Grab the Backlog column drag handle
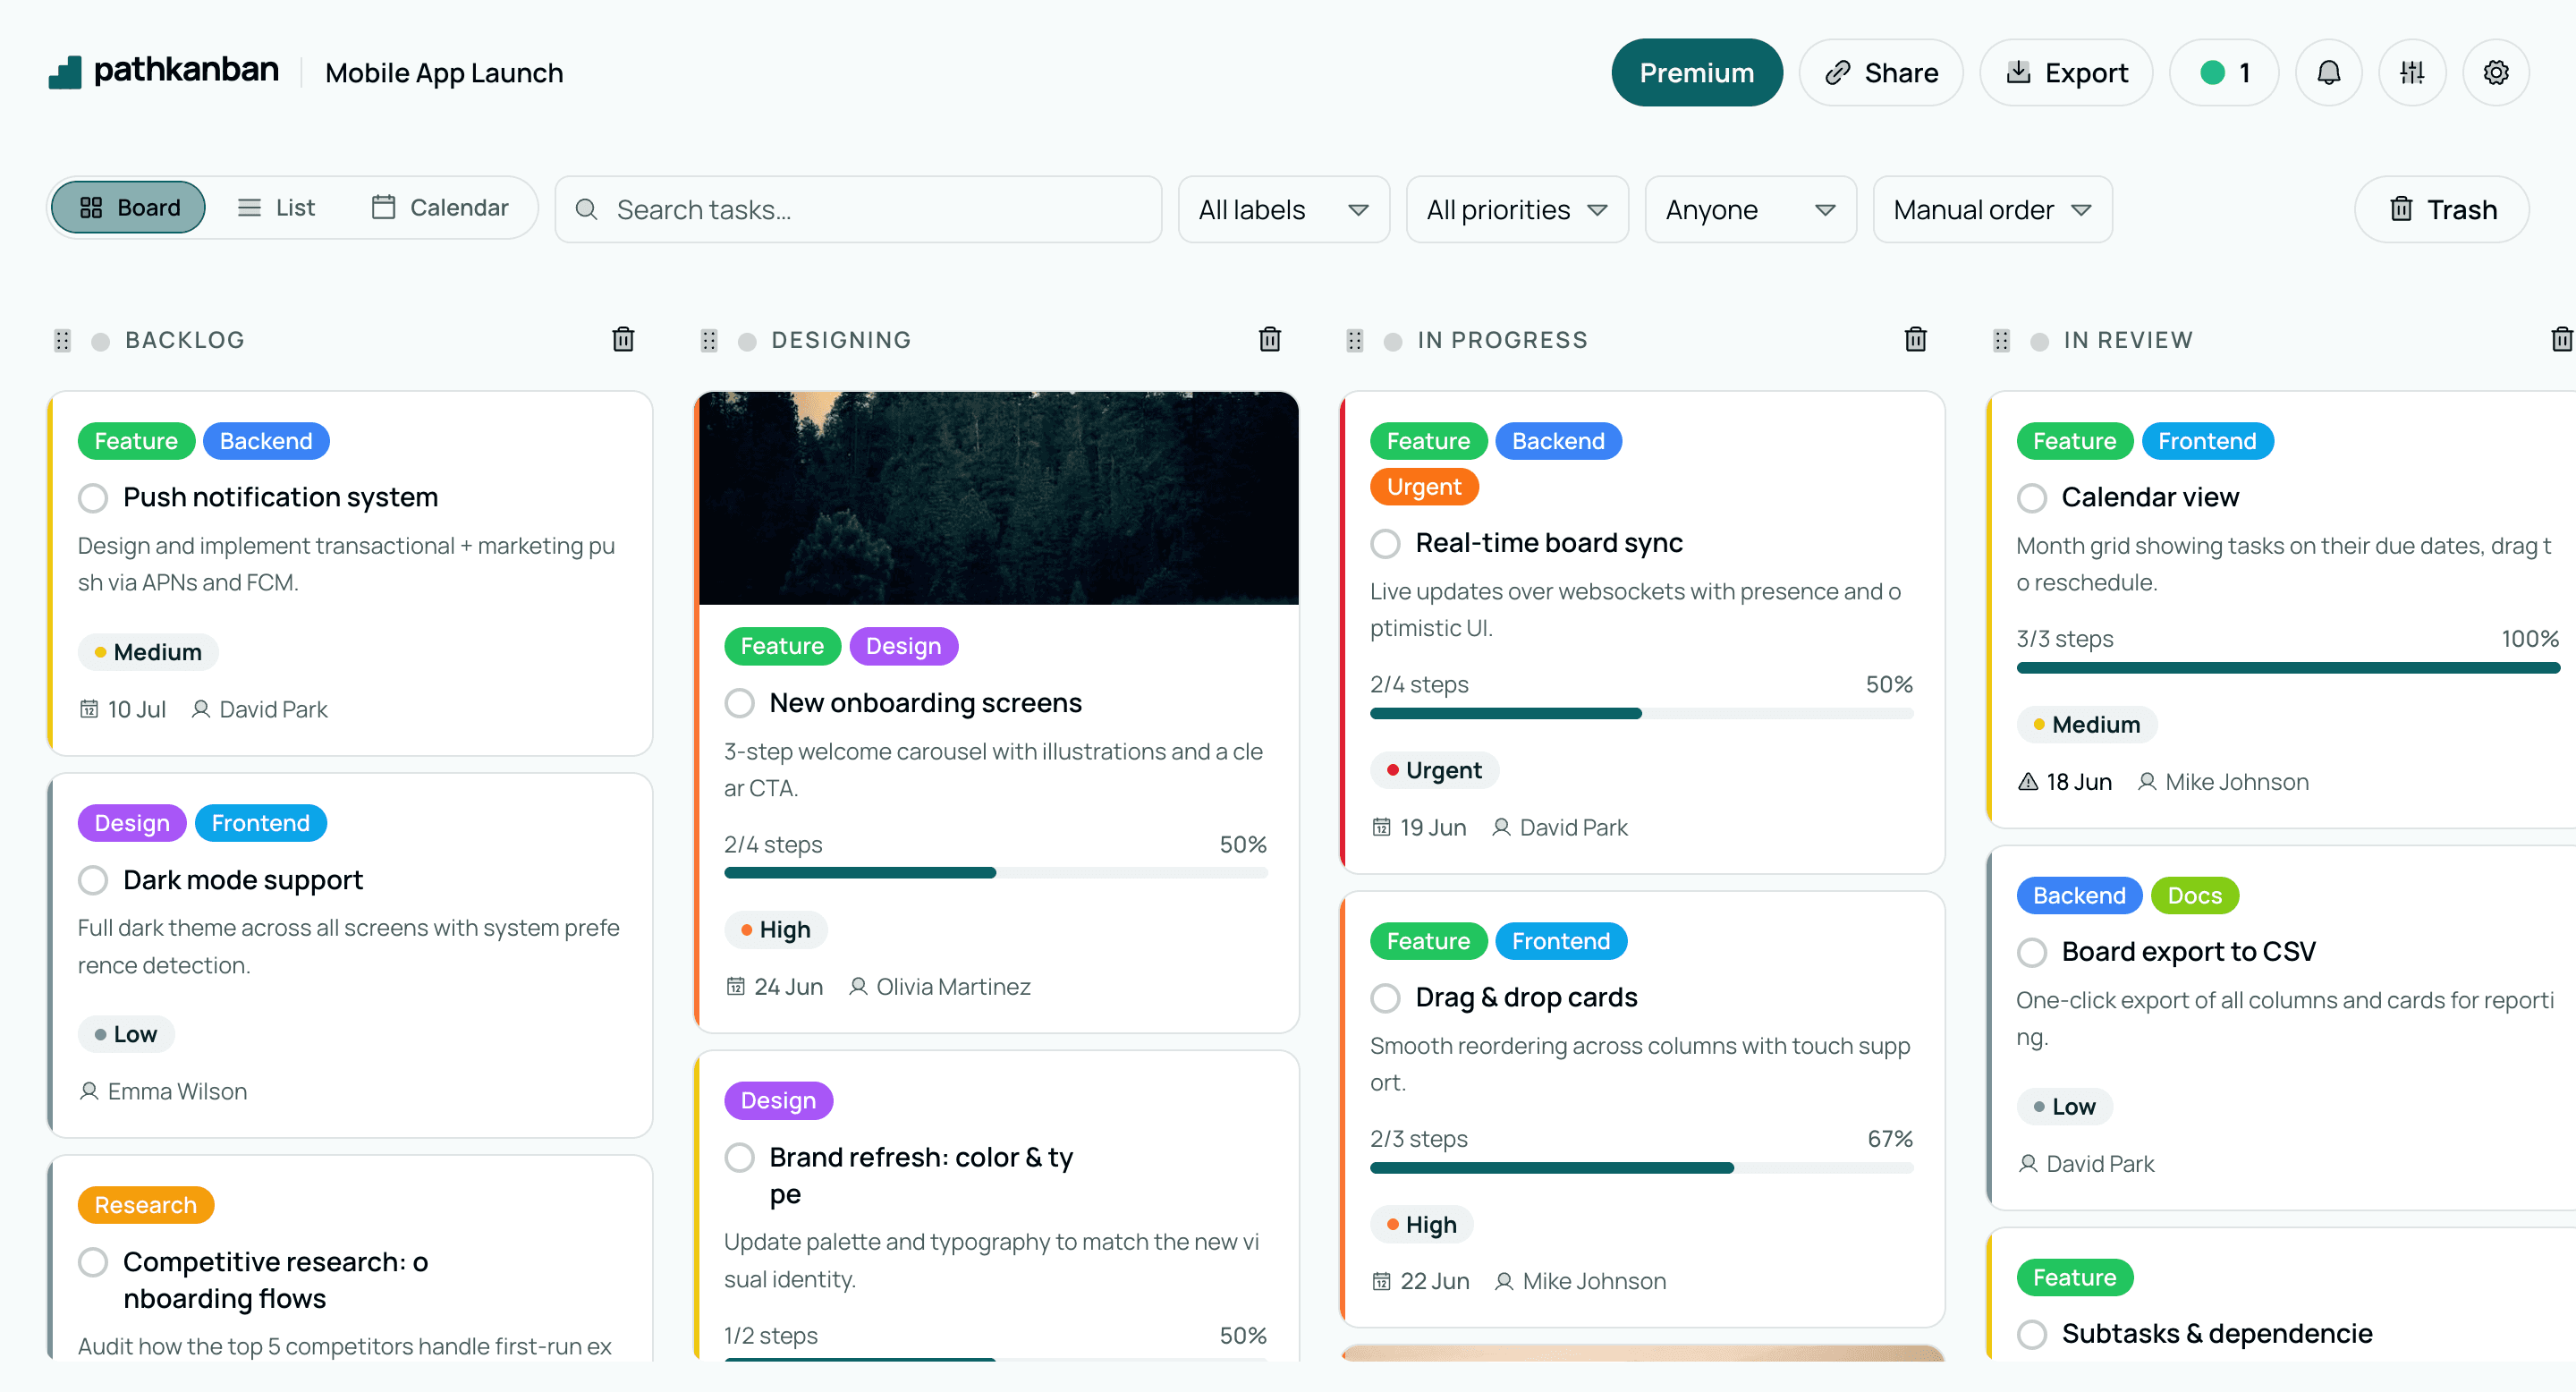2576x1392 pixels. tap(62, 341)
